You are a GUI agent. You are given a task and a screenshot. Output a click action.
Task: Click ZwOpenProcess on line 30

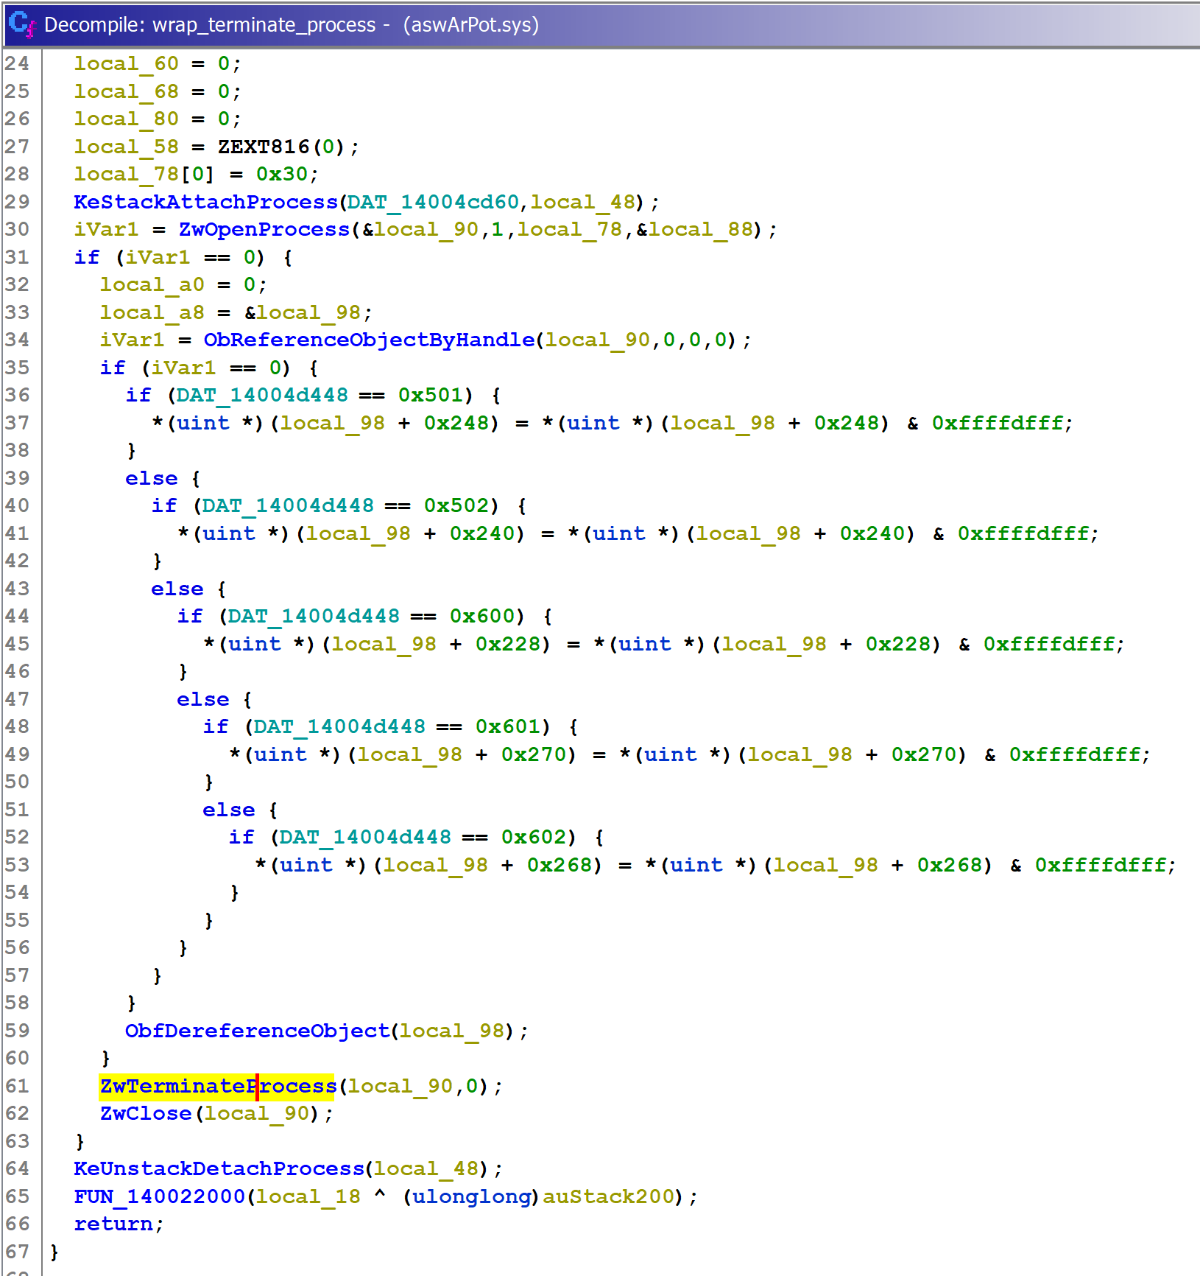coord(264,230)
